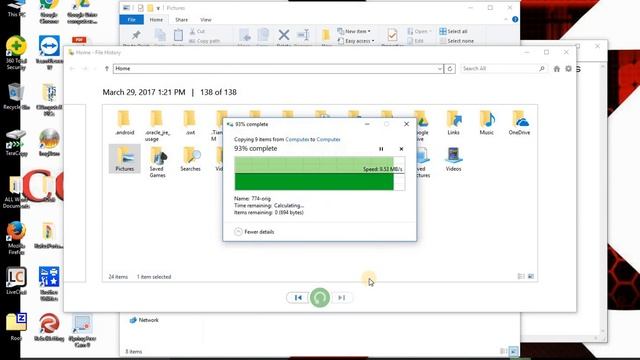Viewport: 640px width, 360px height.
Task: Cancel the copy operation
Action: [401, 149]
